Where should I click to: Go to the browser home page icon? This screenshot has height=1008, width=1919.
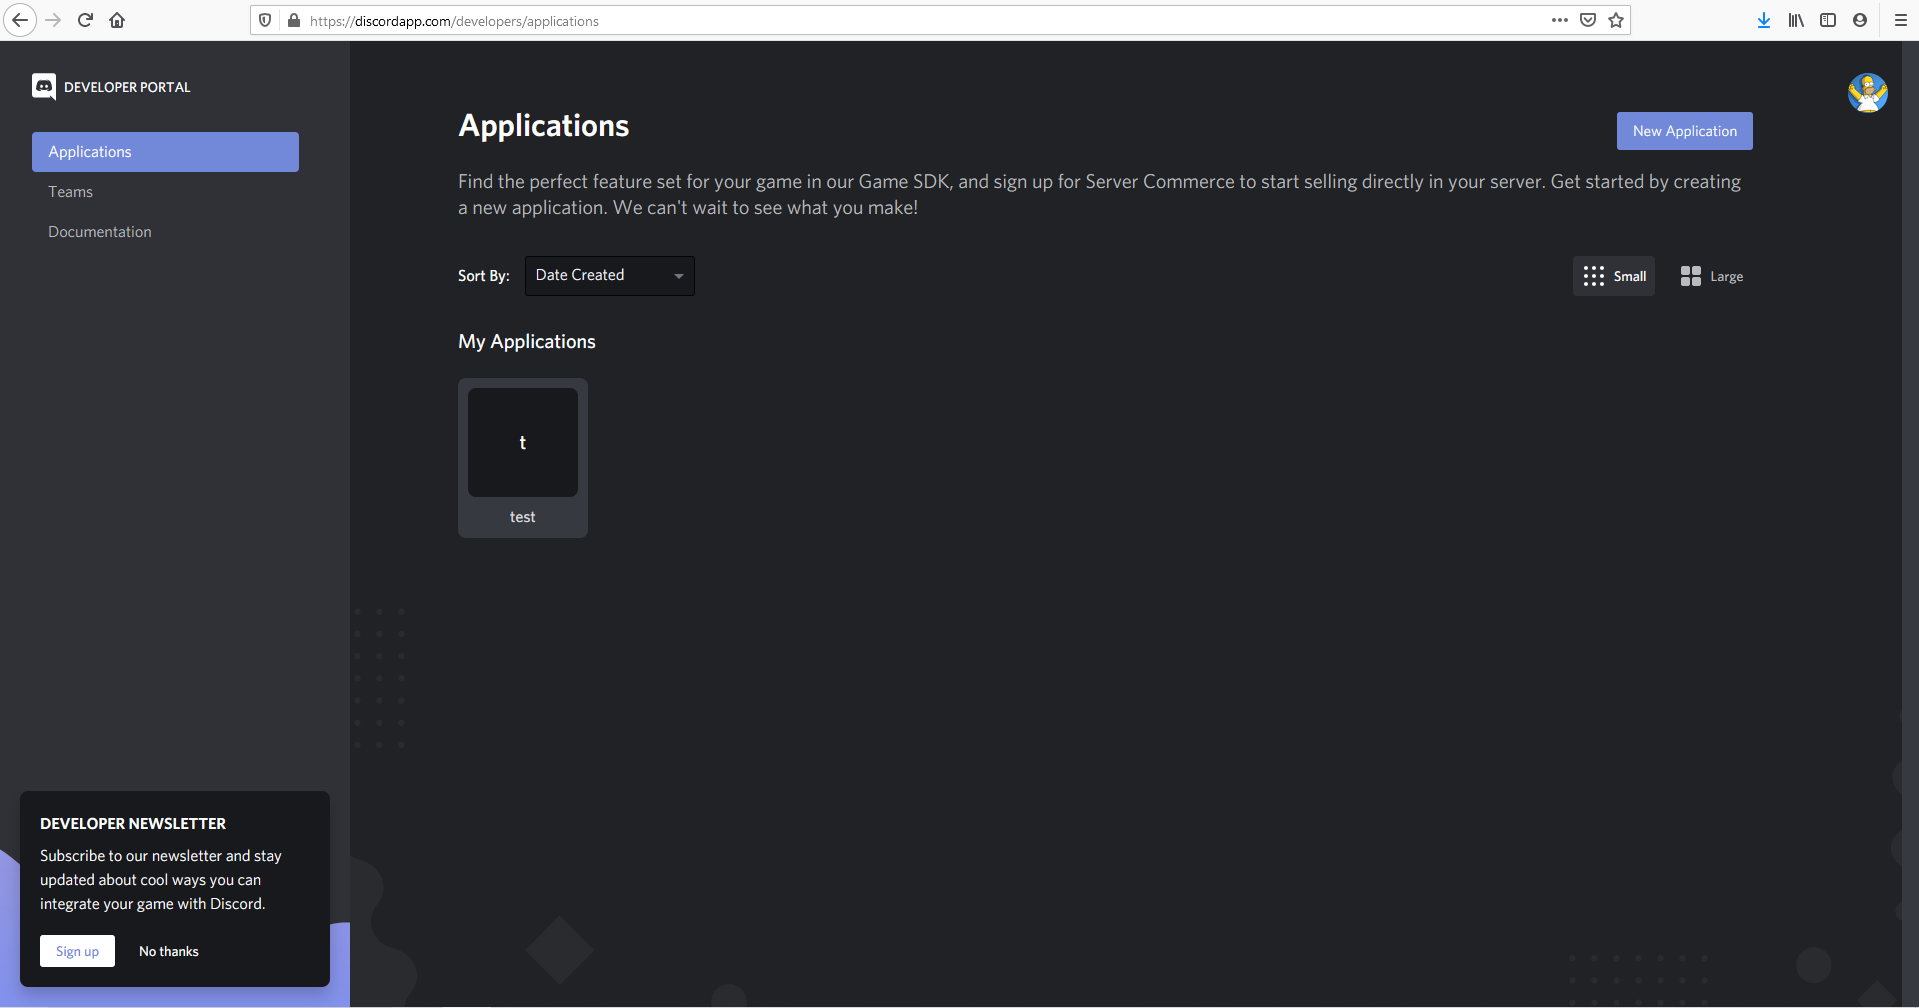coord(117,20)
